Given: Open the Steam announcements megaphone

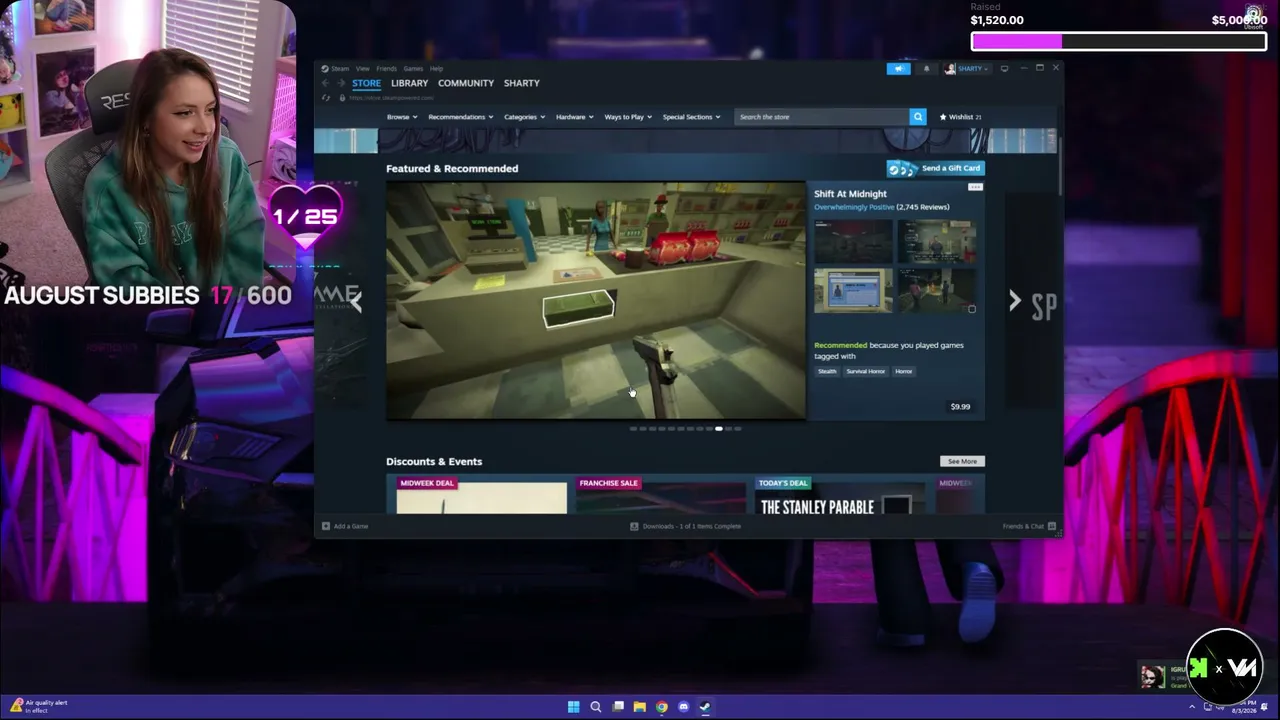Looking at the screenshot, I should click(899, 68).
